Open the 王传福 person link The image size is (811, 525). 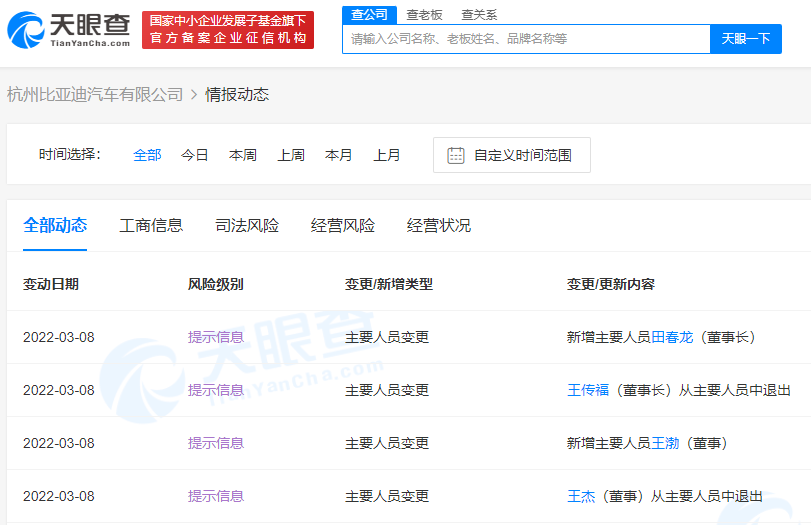coord(588,390)
